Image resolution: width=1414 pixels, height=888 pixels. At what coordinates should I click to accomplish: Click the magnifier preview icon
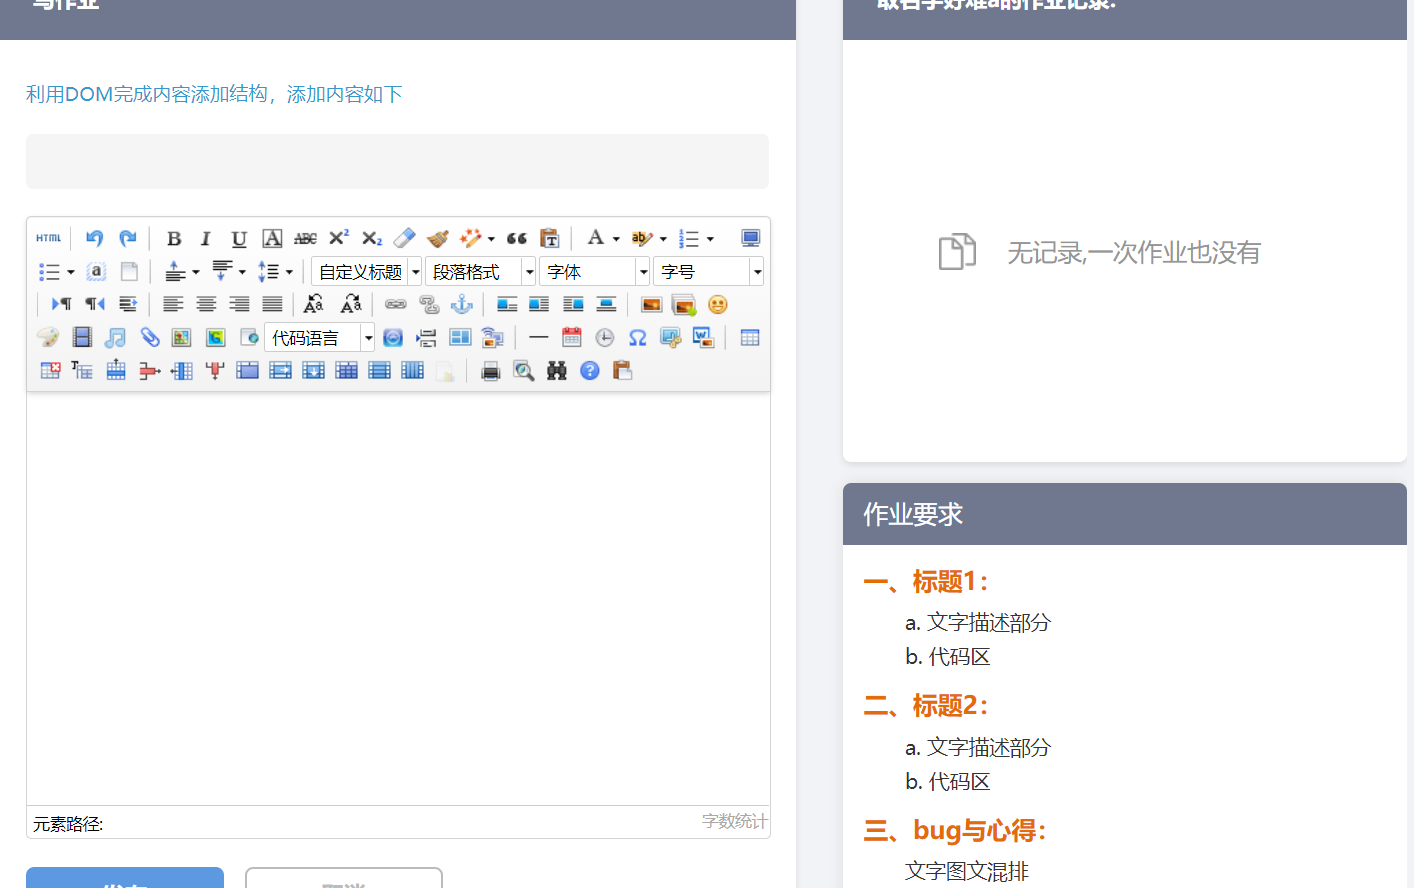523,371
